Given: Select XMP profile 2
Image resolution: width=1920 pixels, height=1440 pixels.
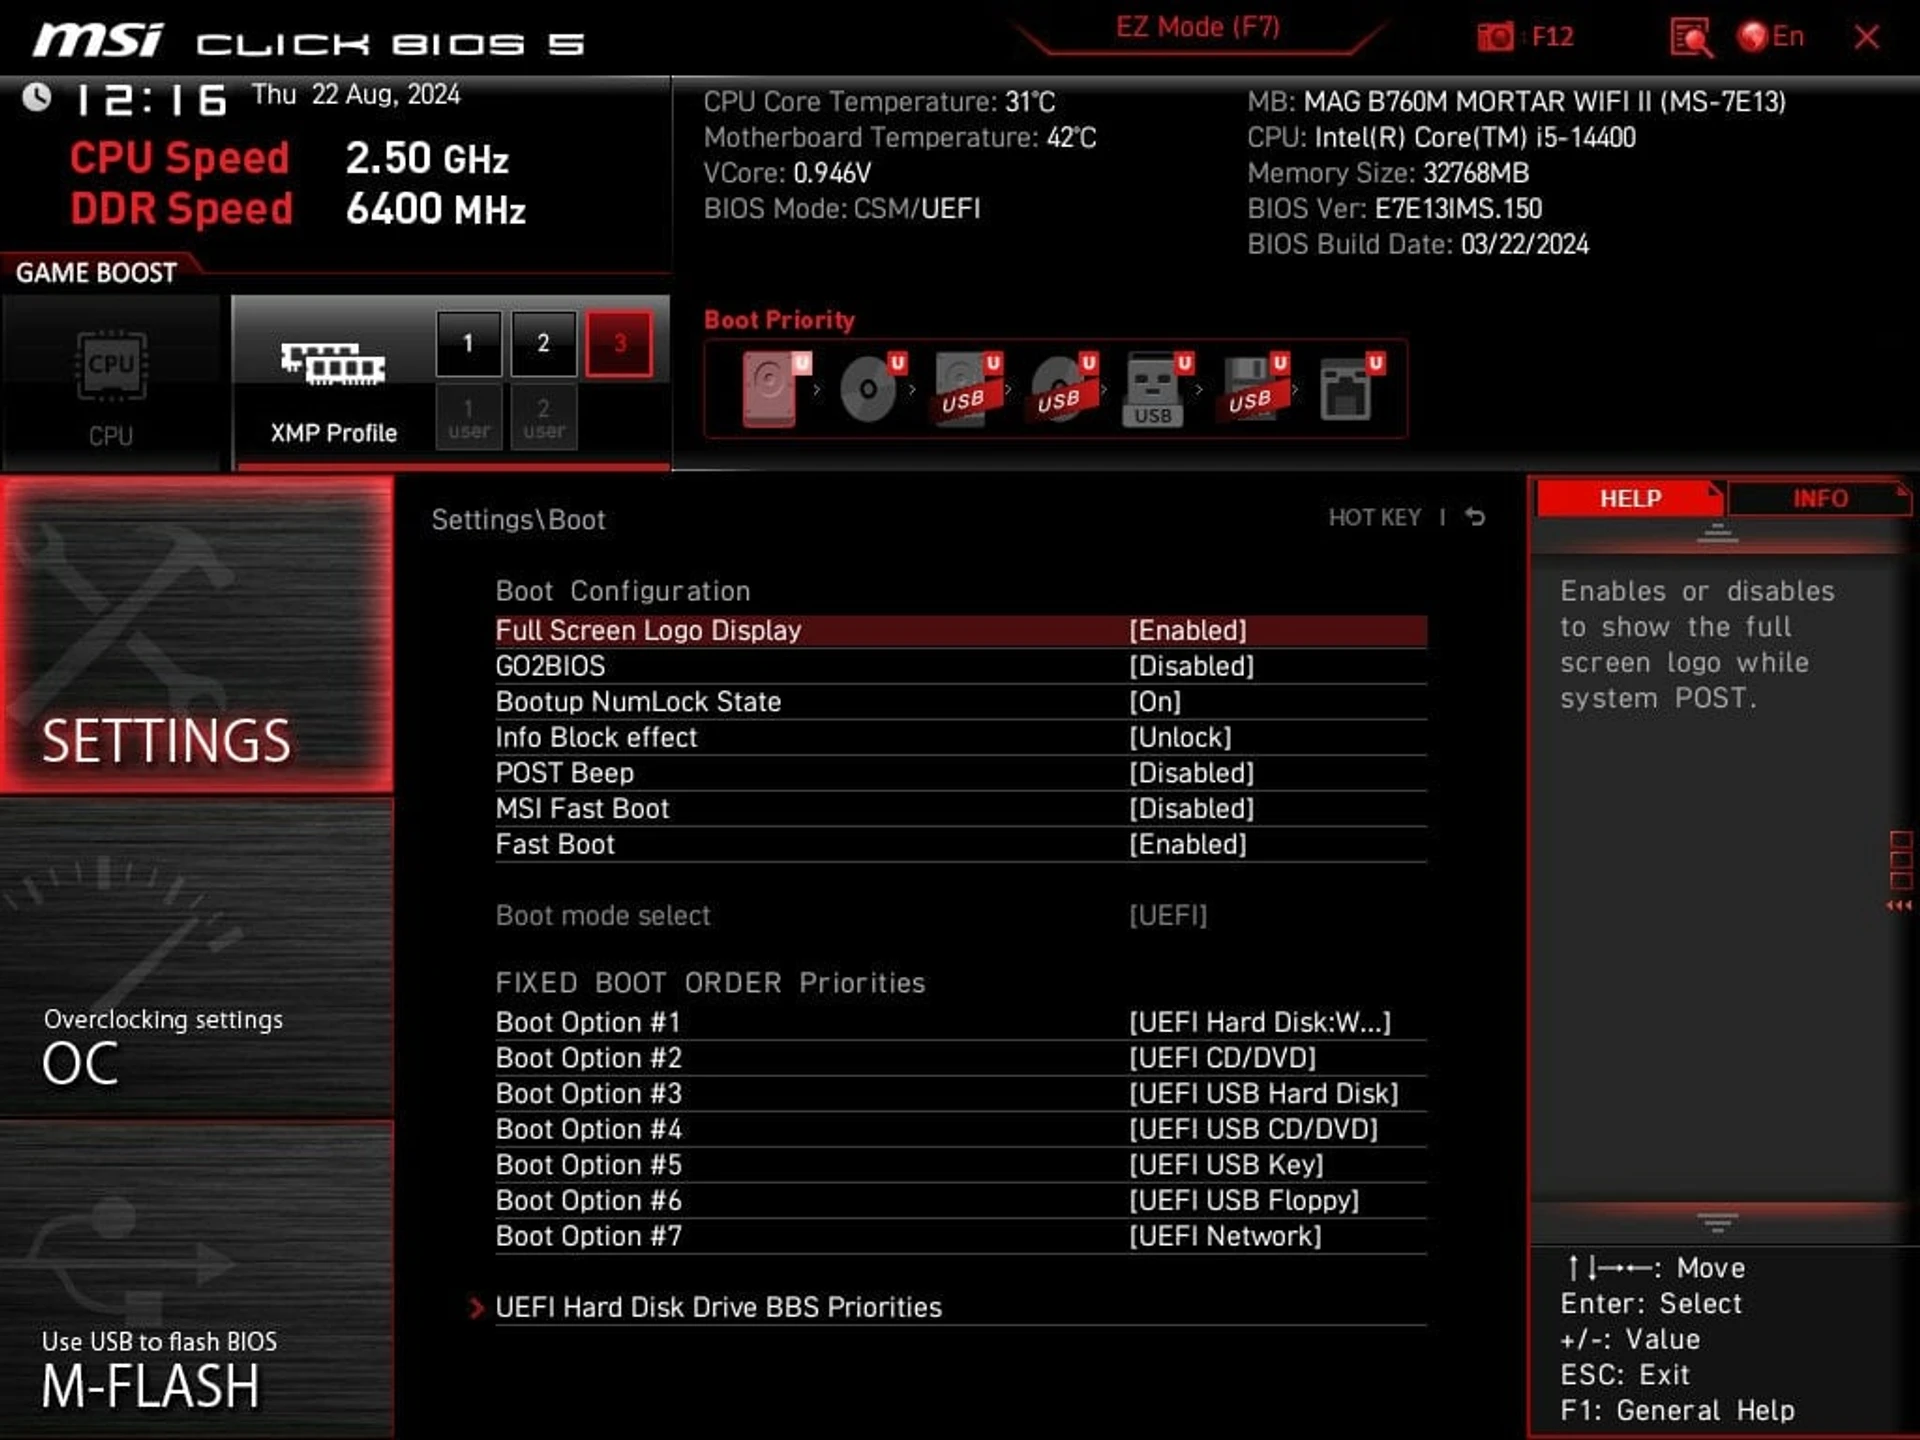Looking at the screenshot, I should click(543, 343).
